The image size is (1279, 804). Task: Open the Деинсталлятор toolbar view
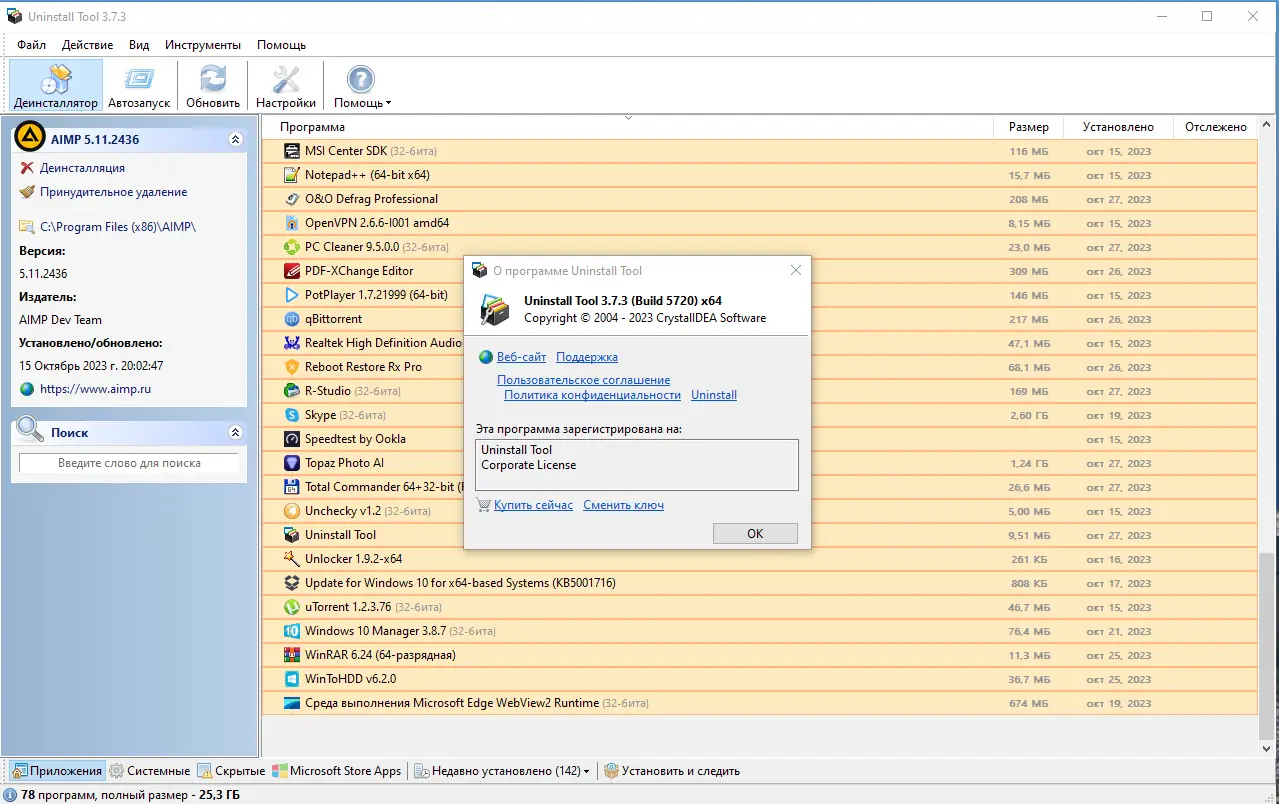(56, 86)
